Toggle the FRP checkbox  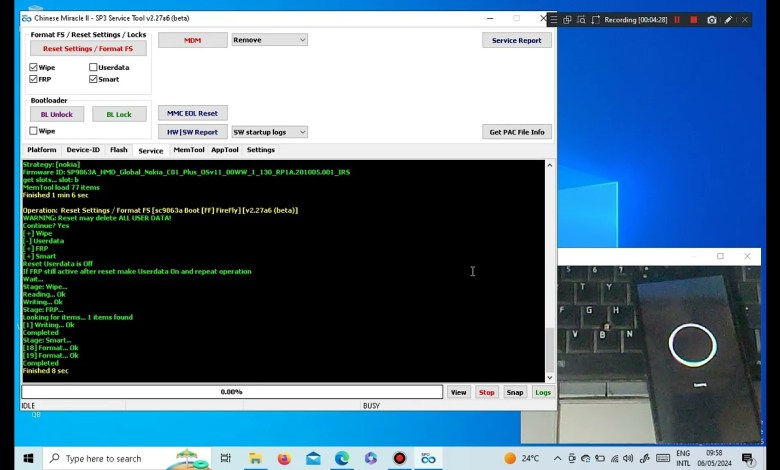tap(33, 79)
